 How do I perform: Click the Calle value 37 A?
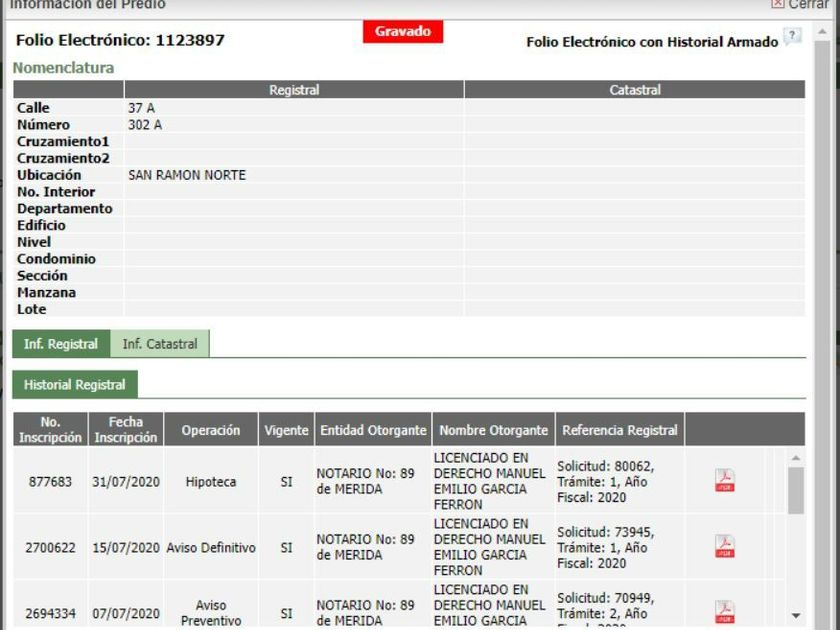pos(141,108)
